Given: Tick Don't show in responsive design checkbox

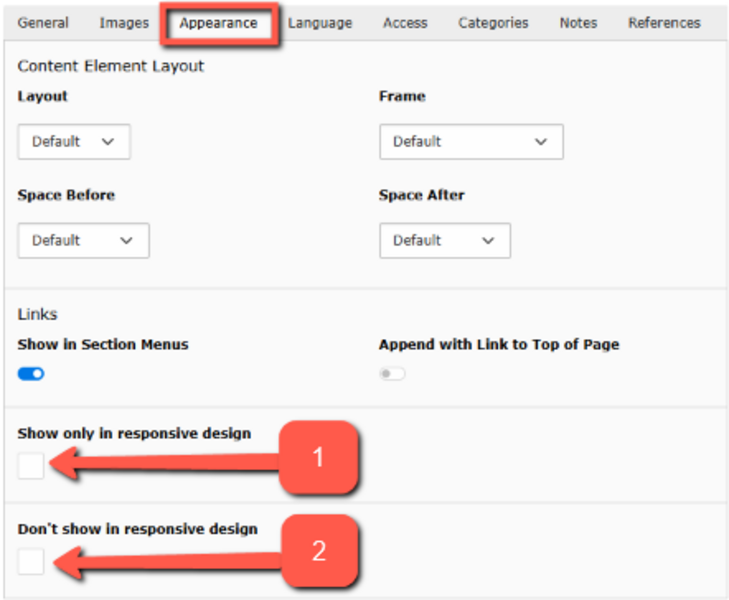Looking at the screenshot, I should (31, 561).
